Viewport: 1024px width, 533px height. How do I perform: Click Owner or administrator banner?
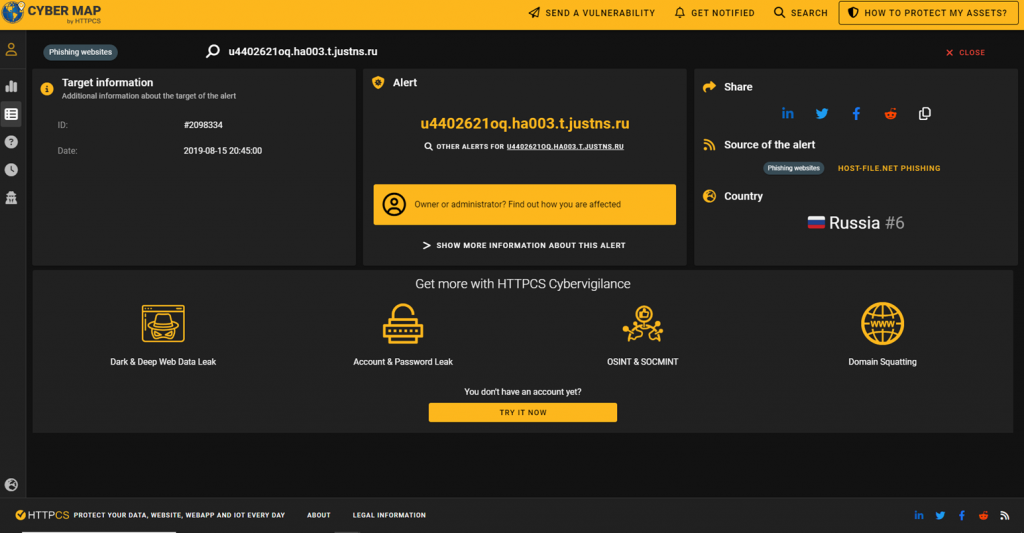point(524,204)
